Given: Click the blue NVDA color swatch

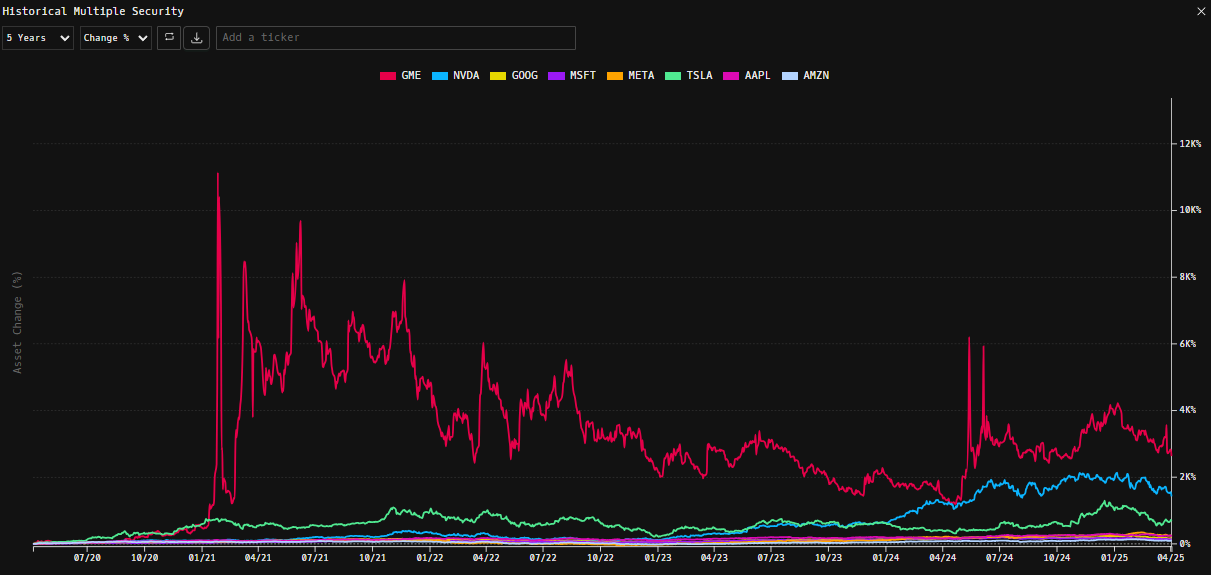Looking at the screenshot, I should 440,76.
